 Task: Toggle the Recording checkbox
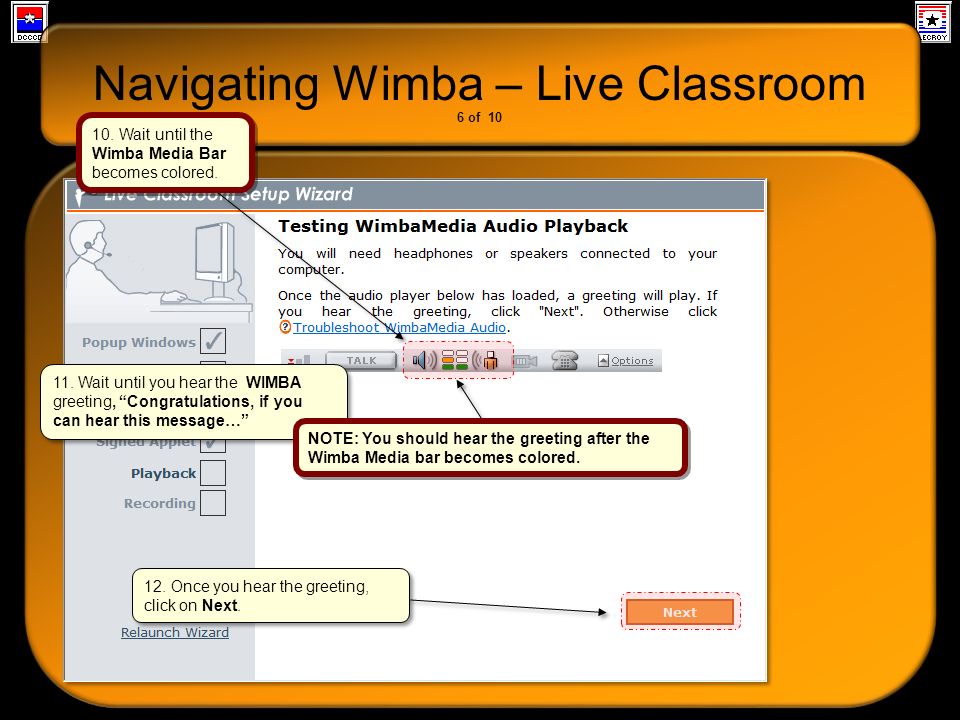212,503
